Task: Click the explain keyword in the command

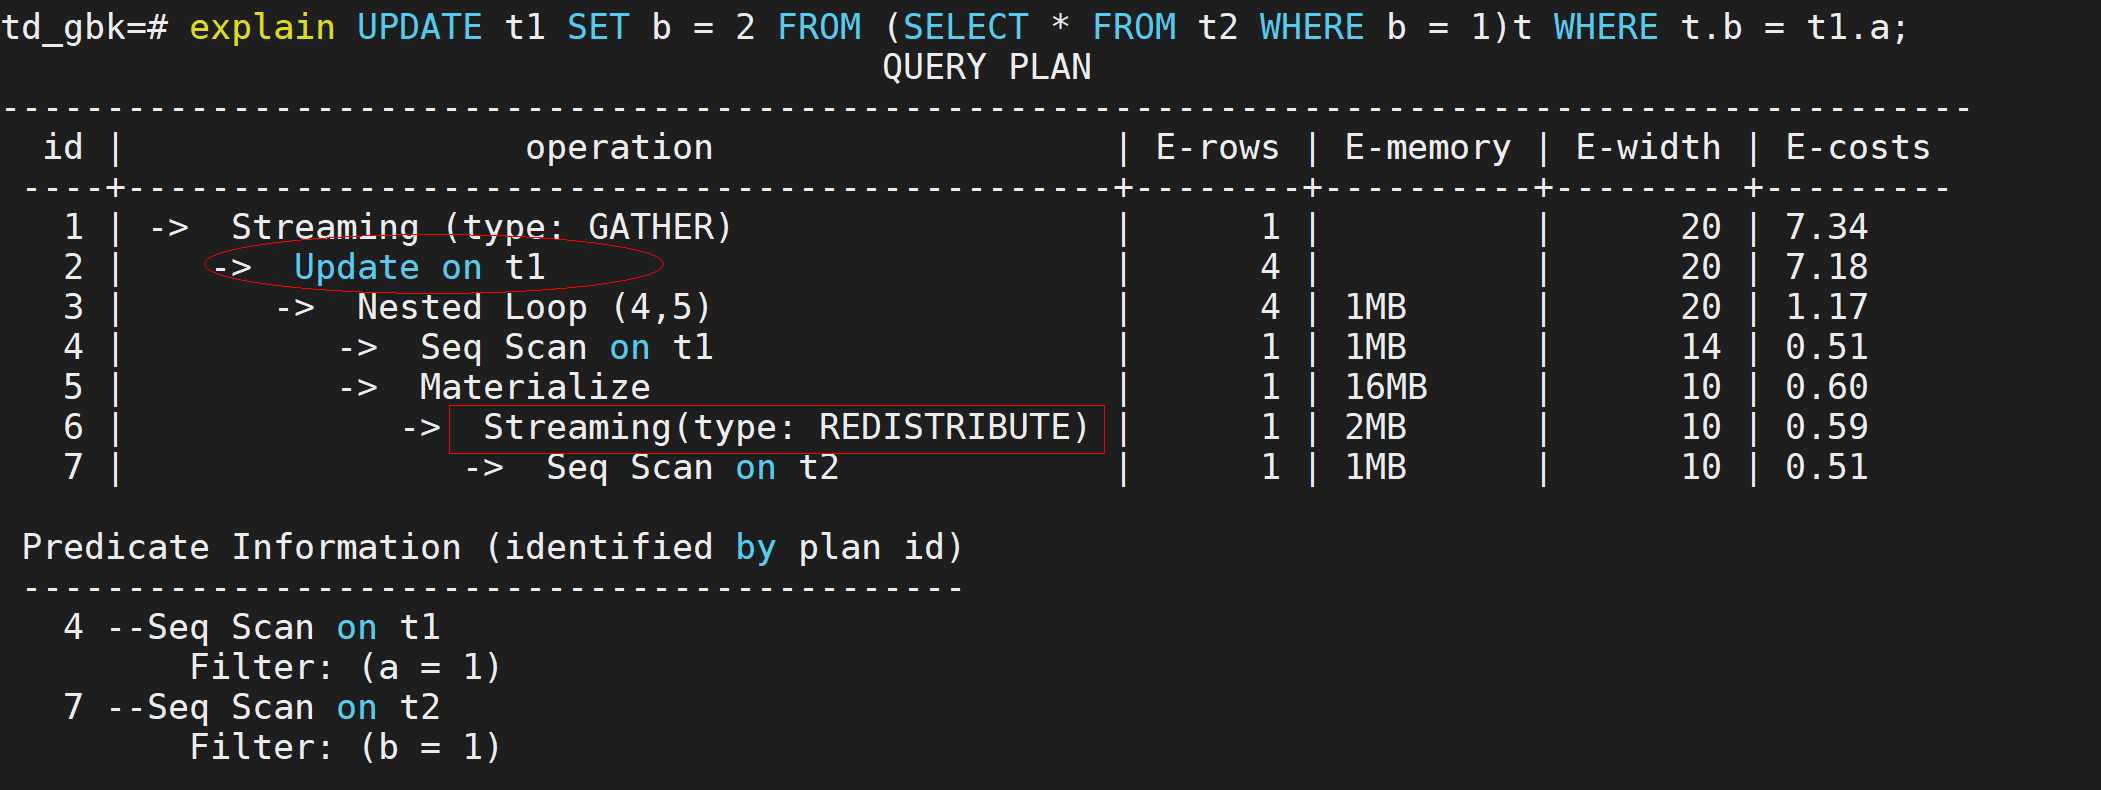Action: (x=262, y=28)
